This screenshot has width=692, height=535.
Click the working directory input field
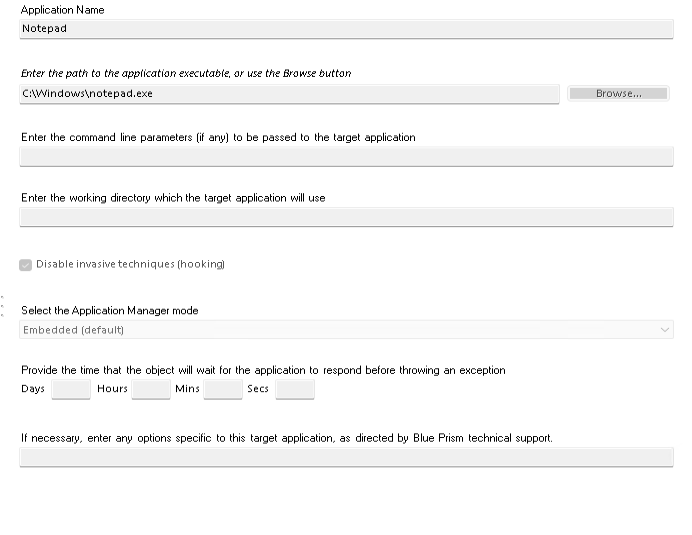[x=346, y=217]
